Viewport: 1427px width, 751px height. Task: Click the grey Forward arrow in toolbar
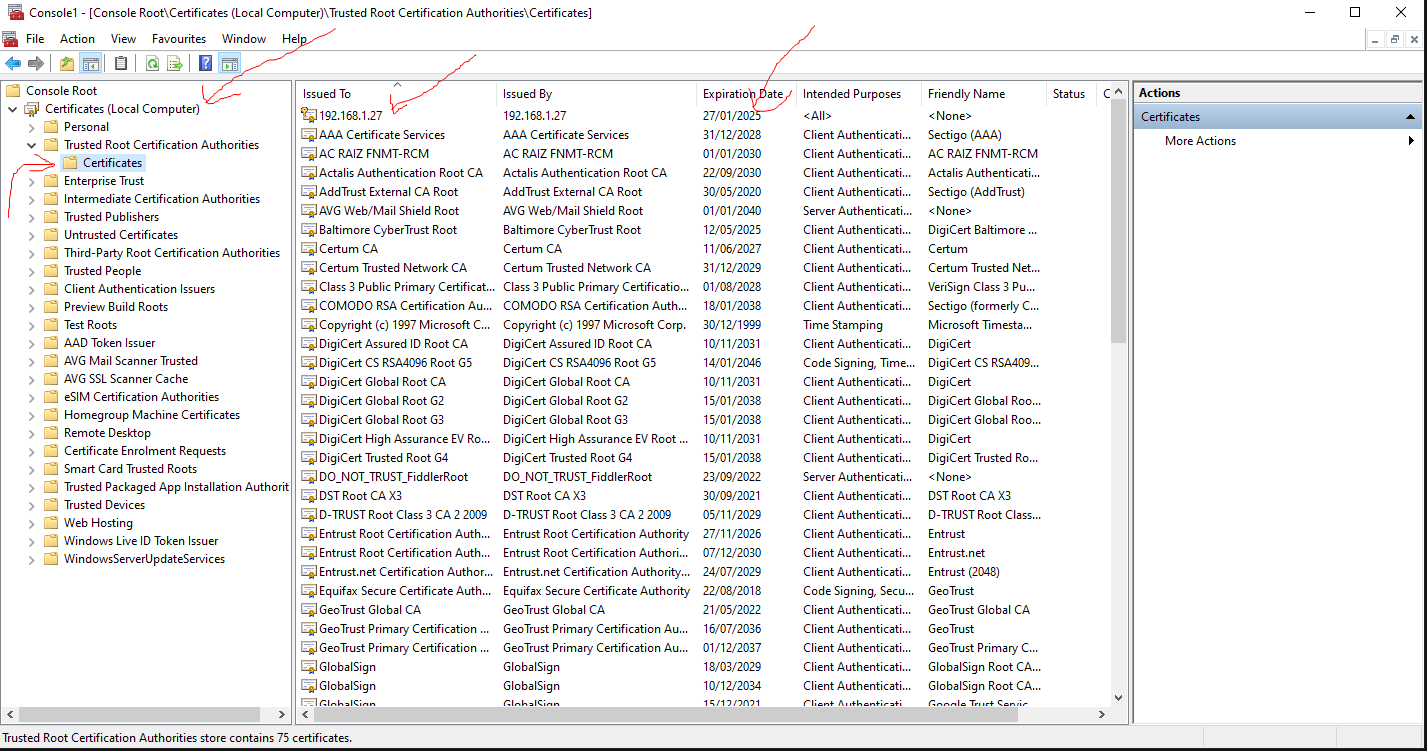coord(36,64)
